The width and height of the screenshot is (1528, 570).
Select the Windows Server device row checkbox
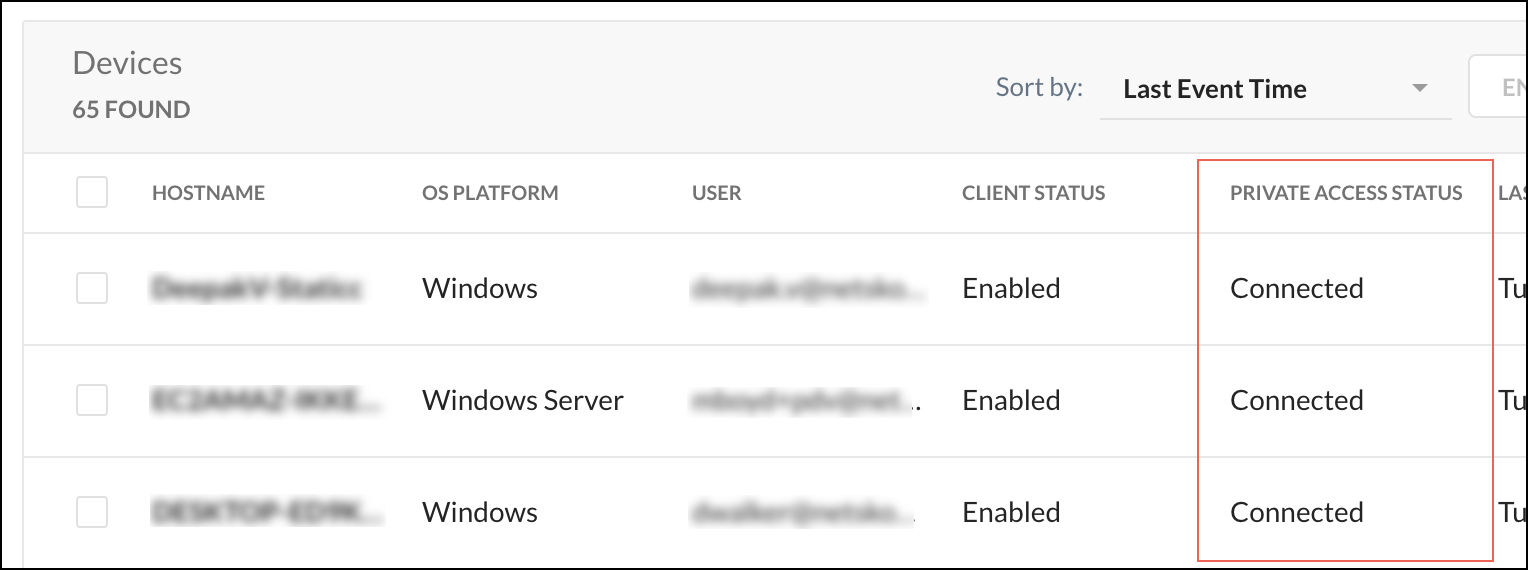point(92,400)
